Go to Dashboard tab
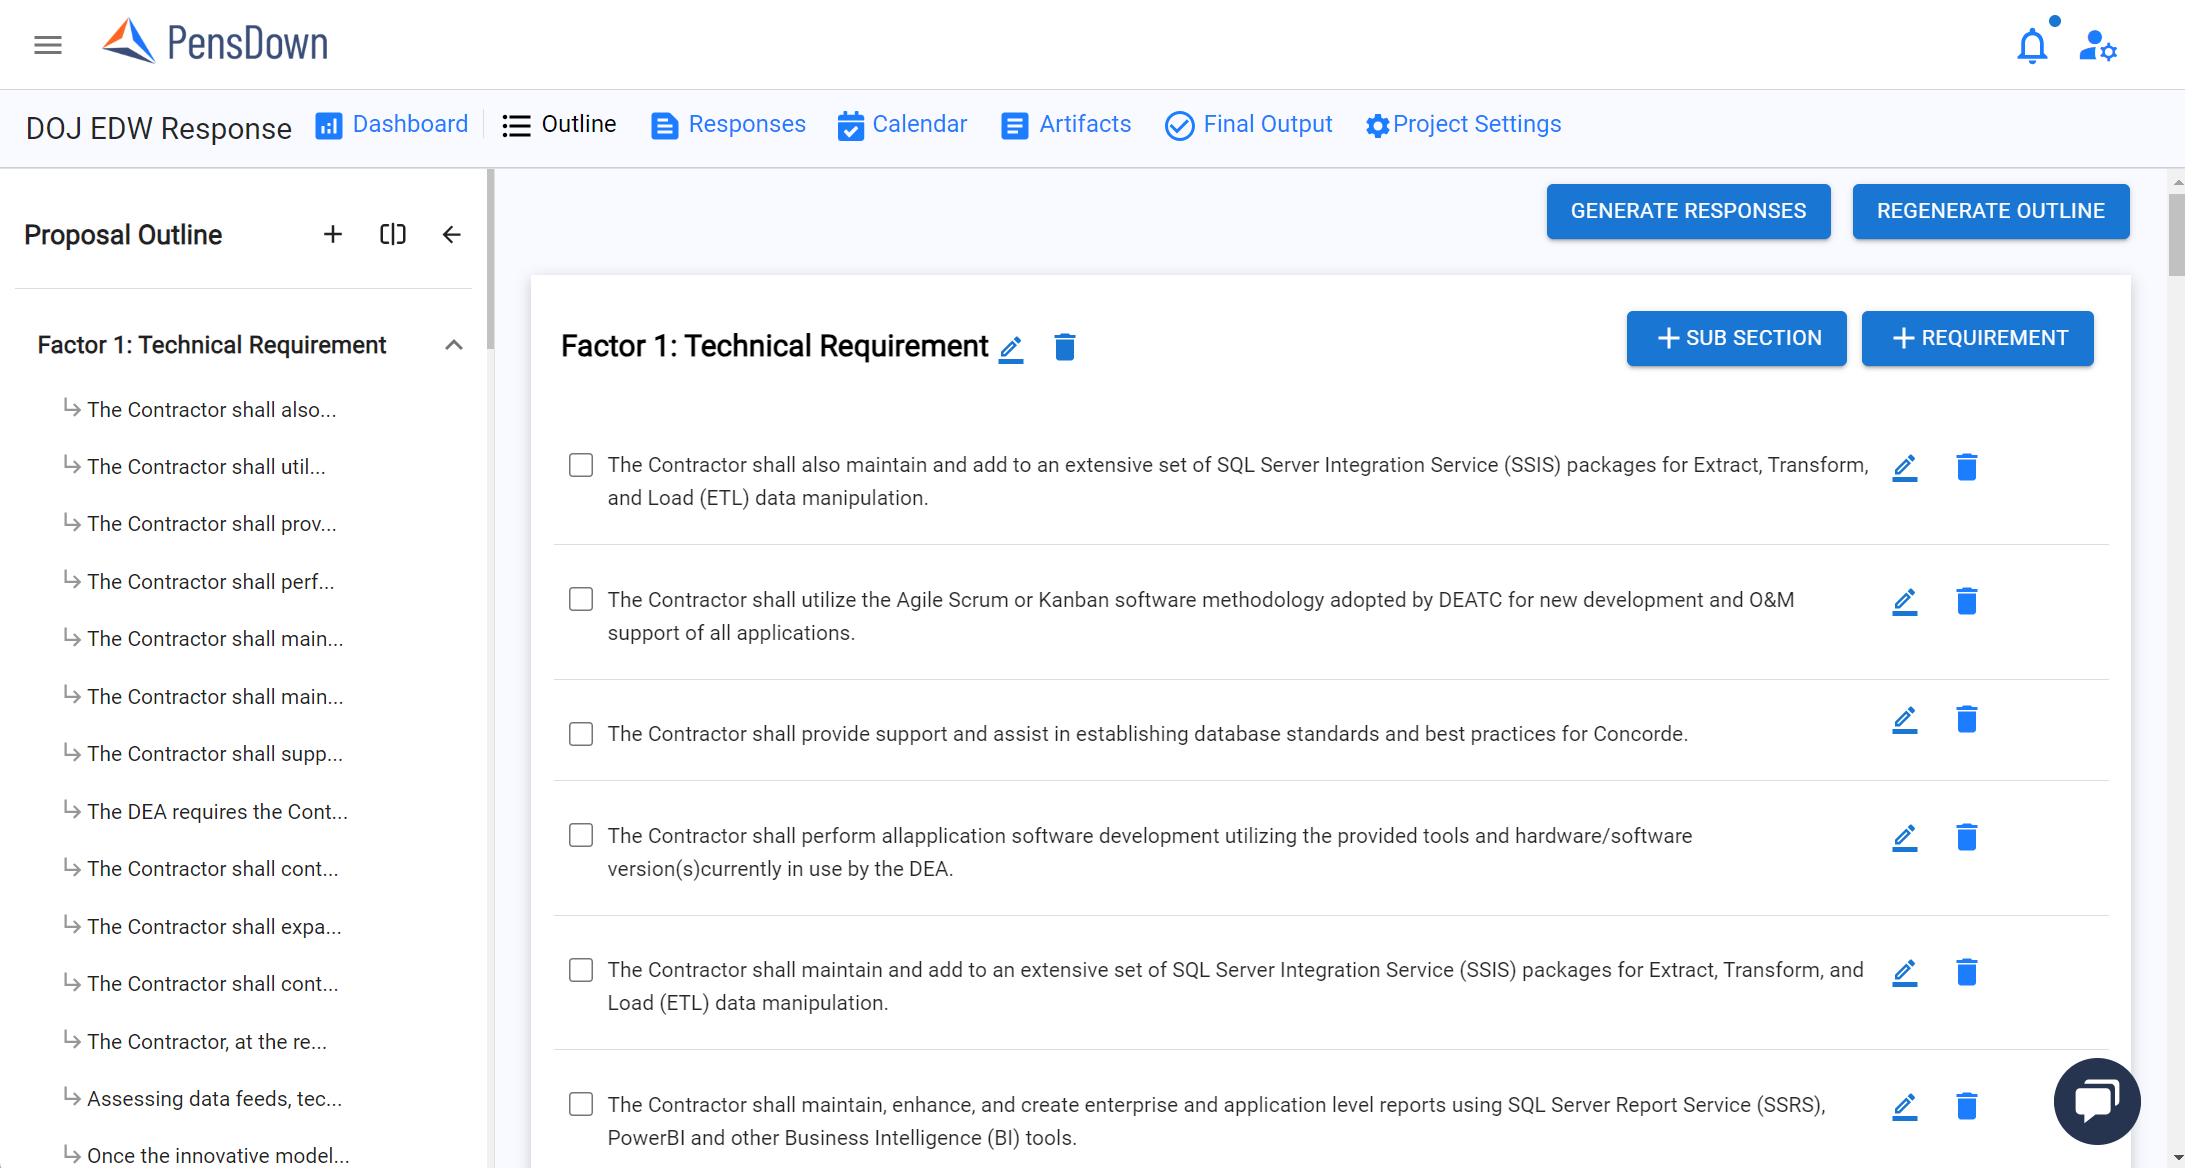The width and height of the screenshot is (2185, 1168). [x=392, y=124]
